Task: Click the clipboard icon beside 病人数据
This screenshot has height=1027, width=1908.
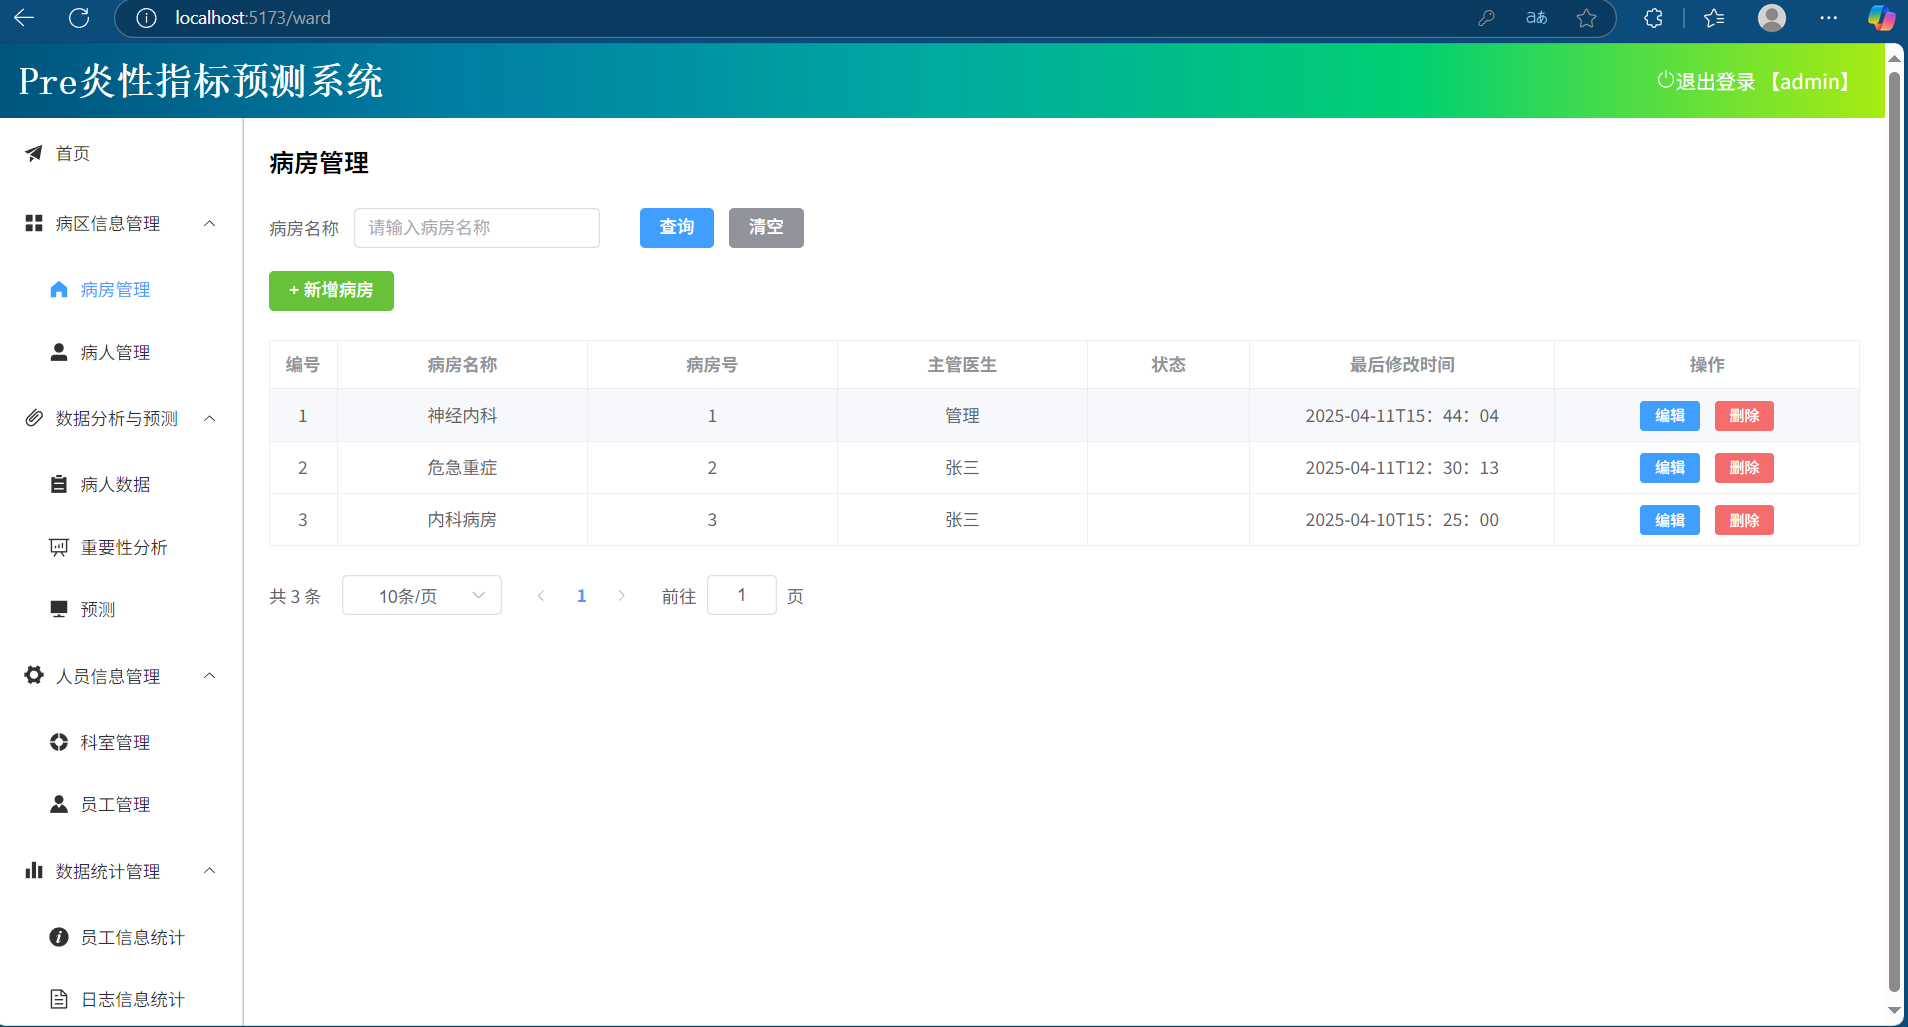Action: pyautogui.click(x=59, y=485)
